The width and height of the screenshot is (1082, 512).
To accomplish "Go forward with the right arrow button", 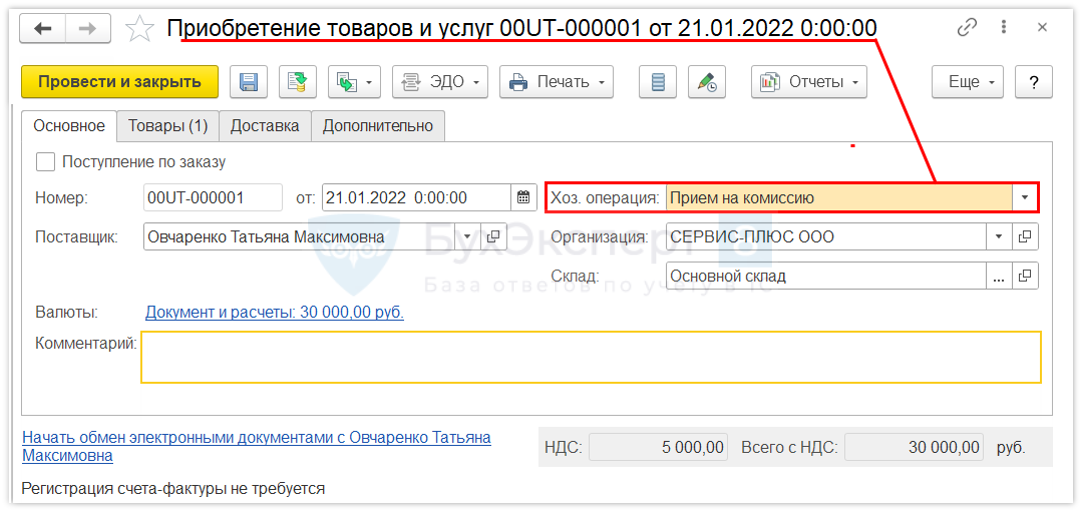I will coord(88,28).
